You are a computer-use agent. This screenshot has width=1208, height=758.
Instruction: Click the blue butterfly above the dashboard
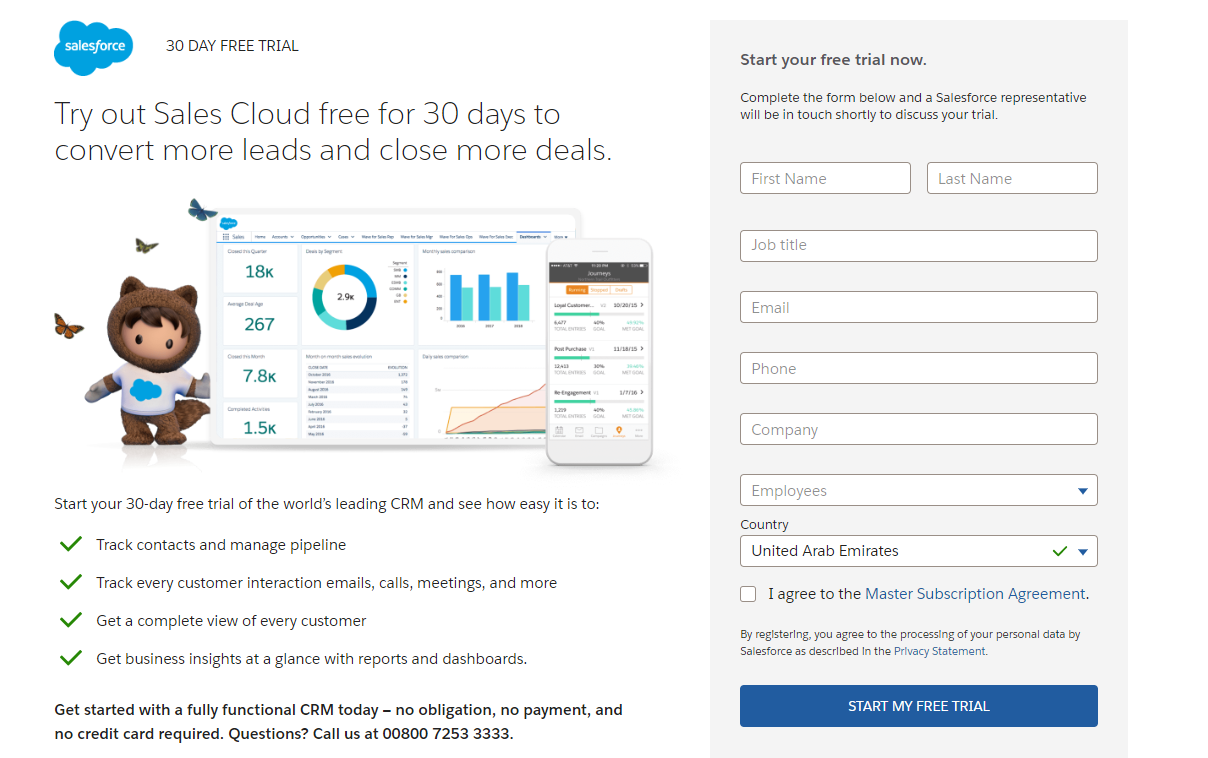tap(203, 210)
